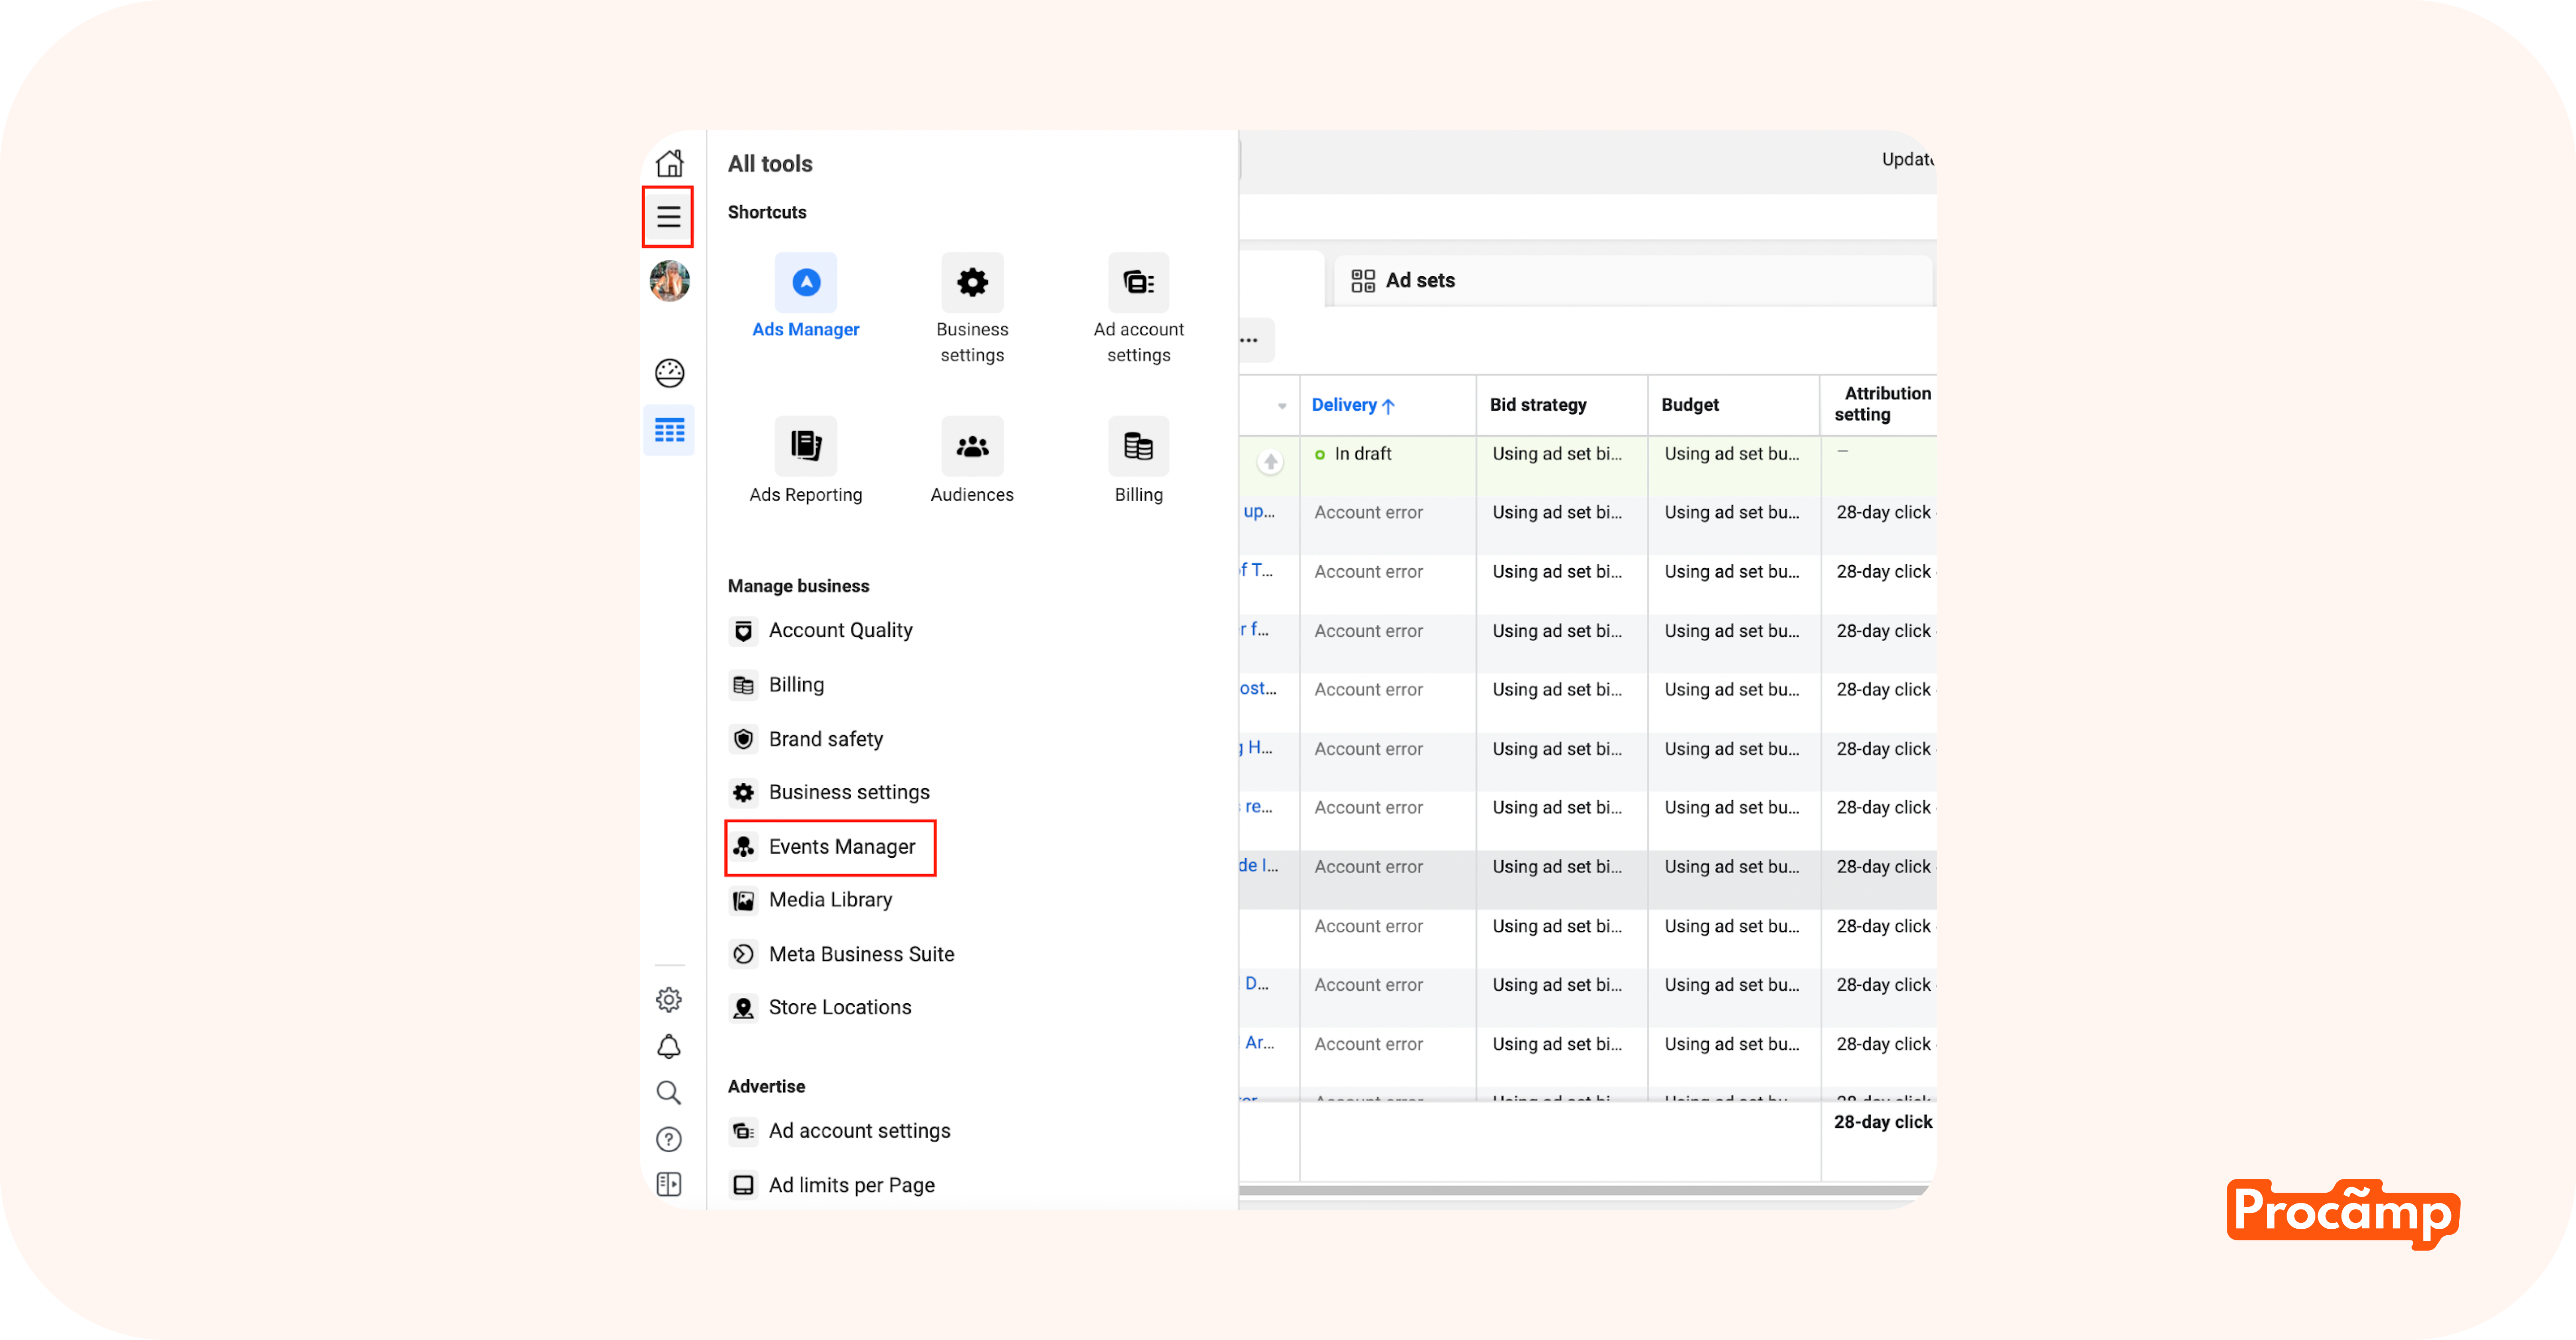The image size is (2576, 1340).
Task: Open the campaign link ending 'Ar...'
Action: pyautogui.click(x=1260, y=1043)
